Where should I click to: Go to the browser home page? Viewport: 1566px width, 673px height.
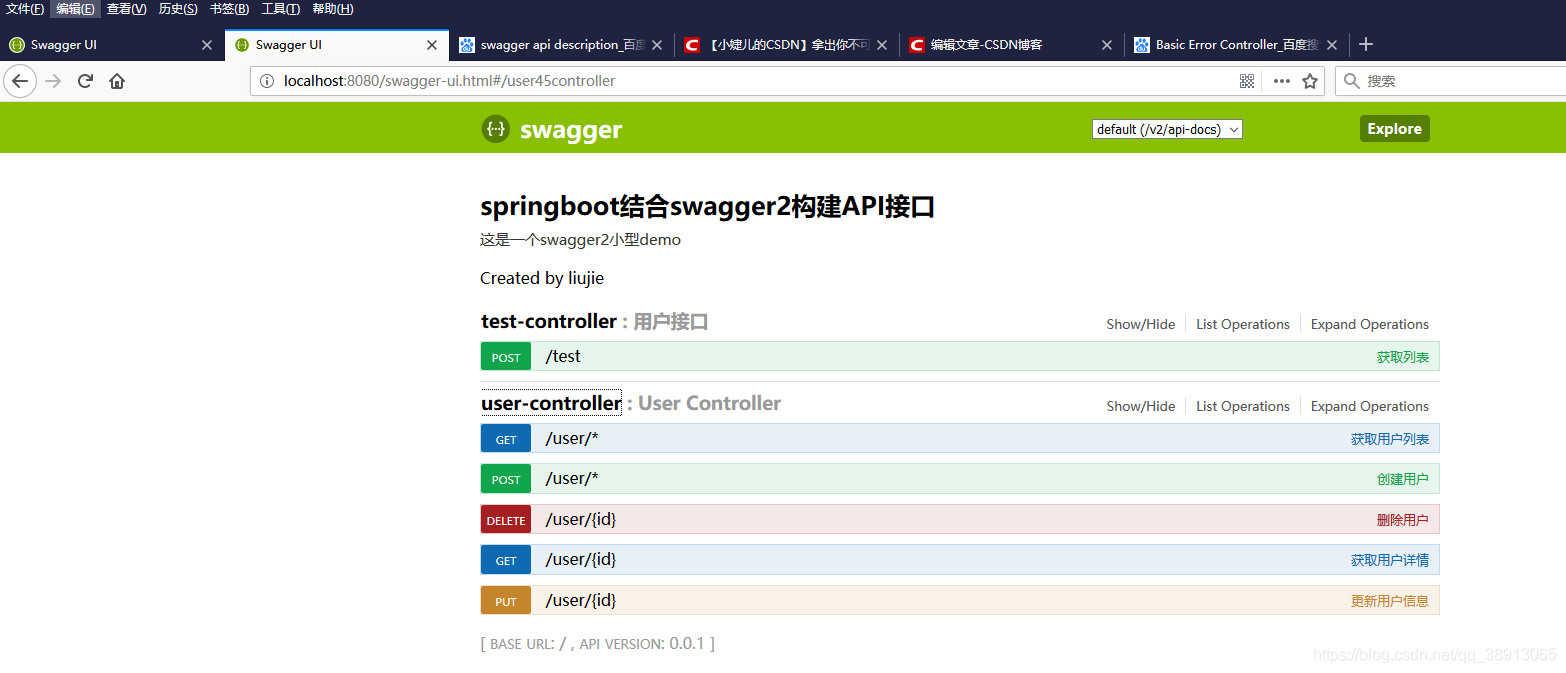117,81
